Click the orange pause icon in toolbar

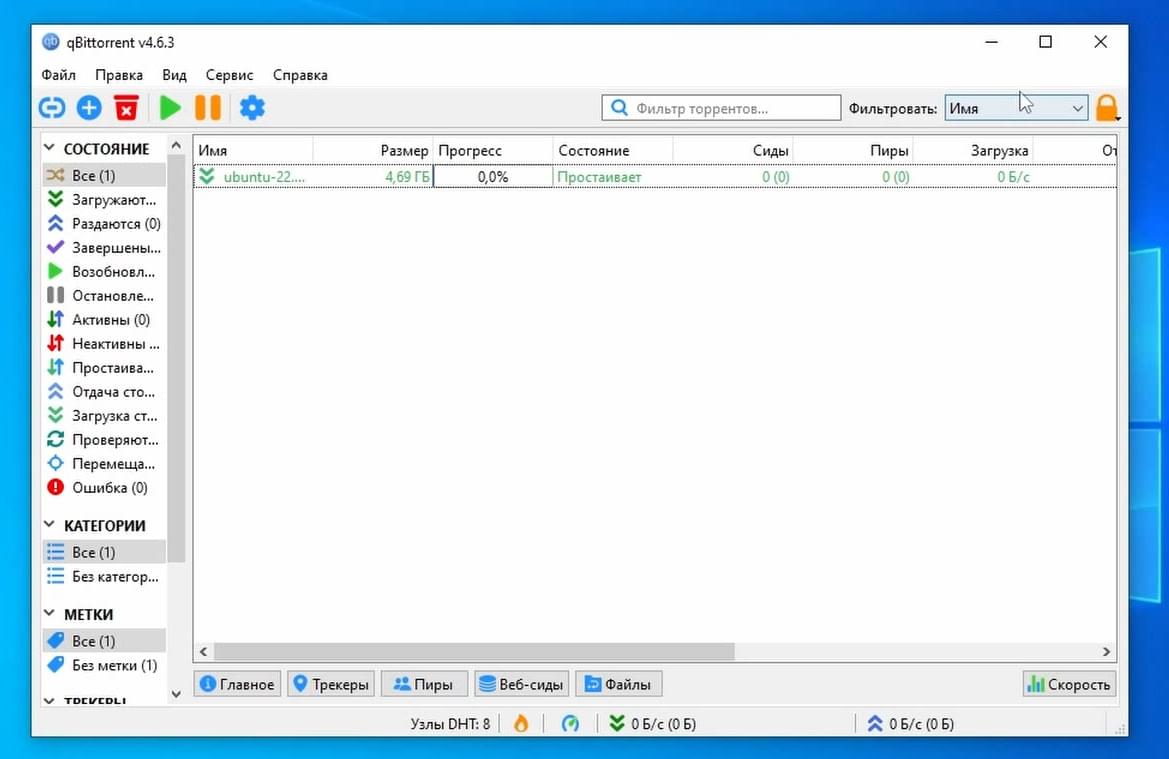click(207, 108)
